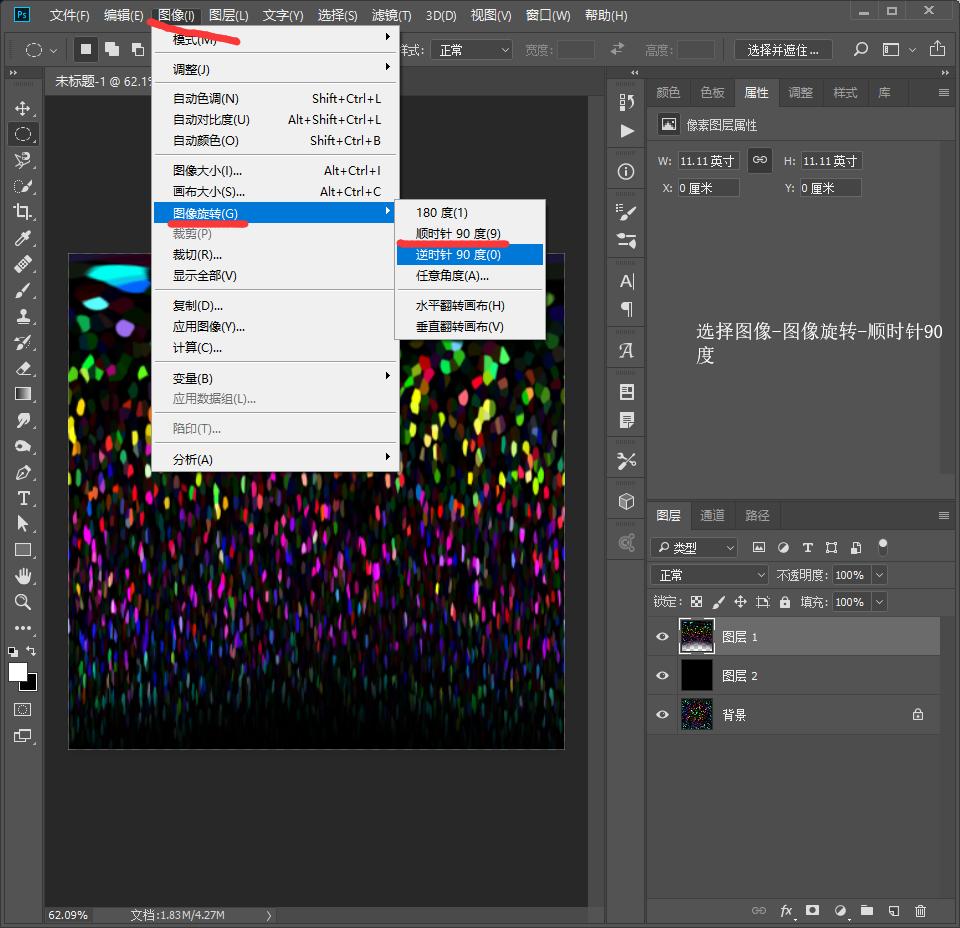Switch to the 通道 tab
Viewport: 960px width, 928px height.
712,516
